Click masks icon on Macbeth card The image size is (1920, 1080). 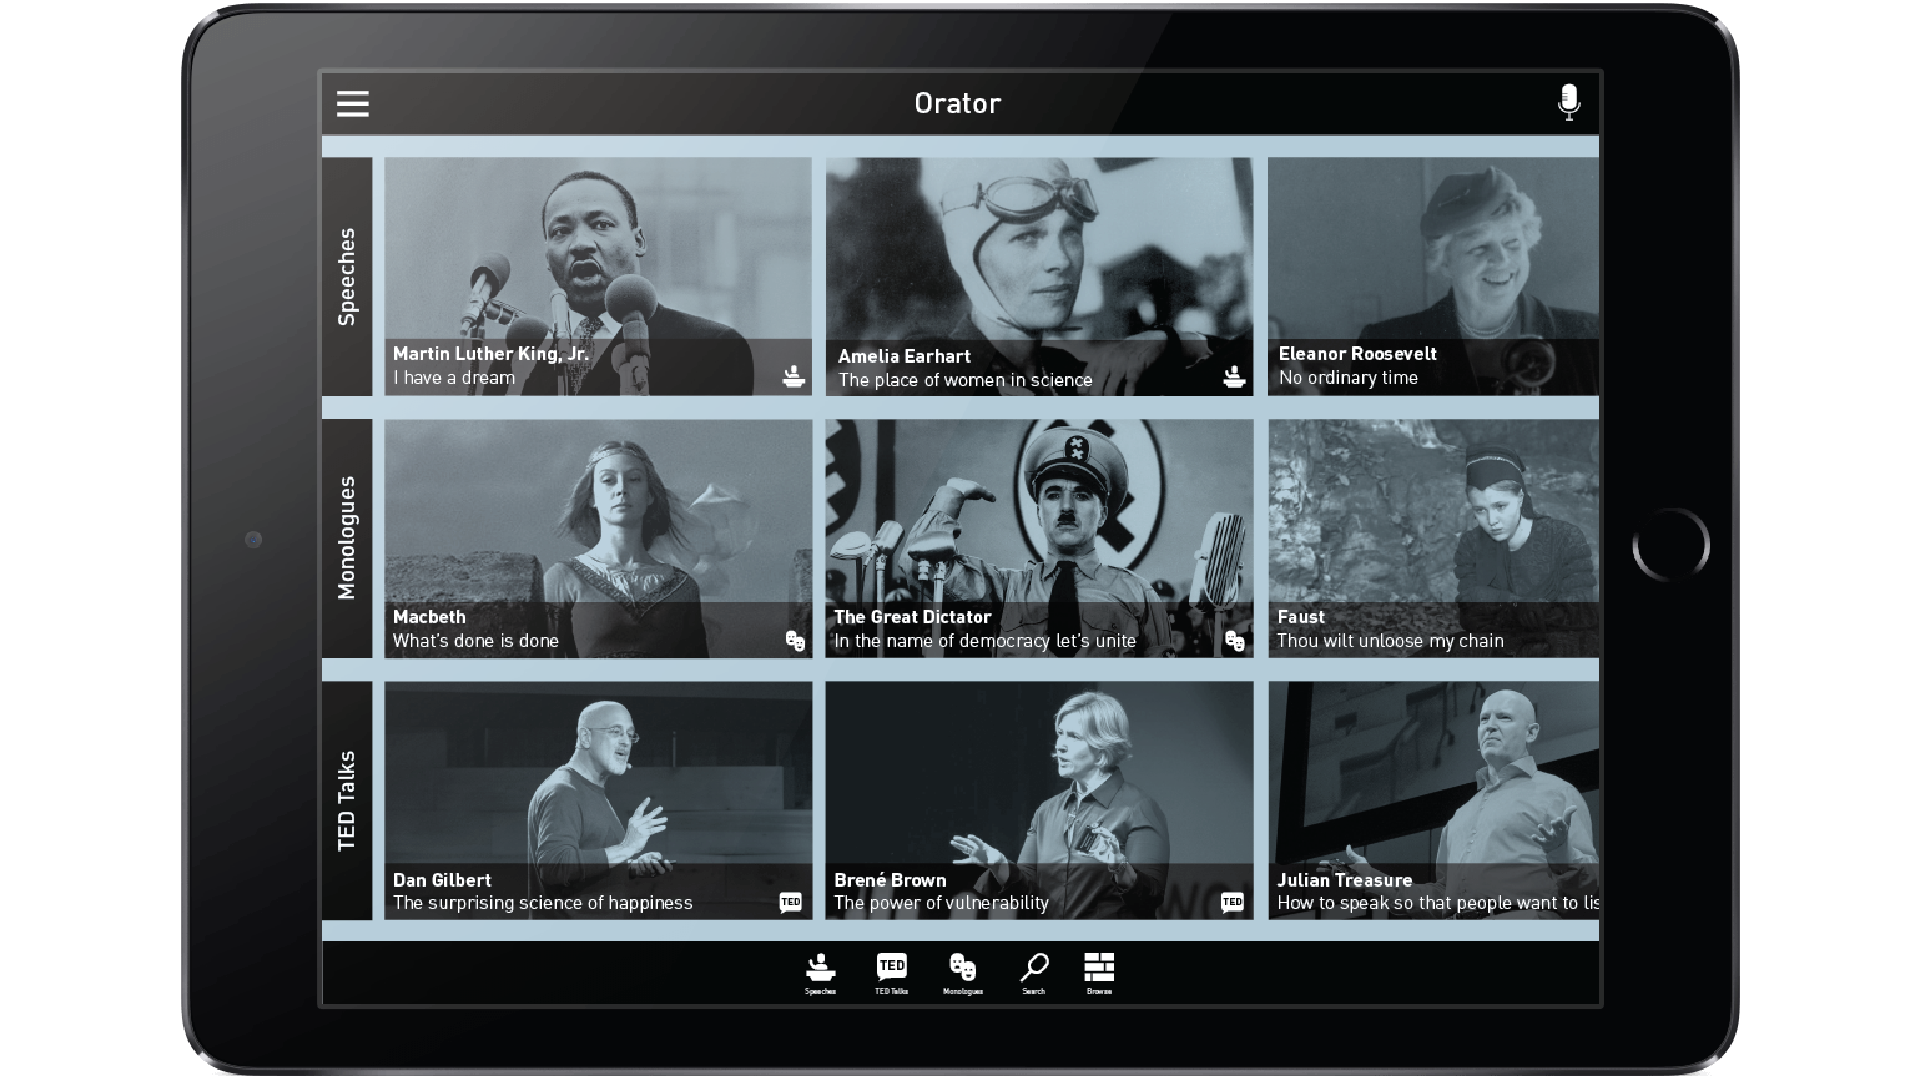795,641
